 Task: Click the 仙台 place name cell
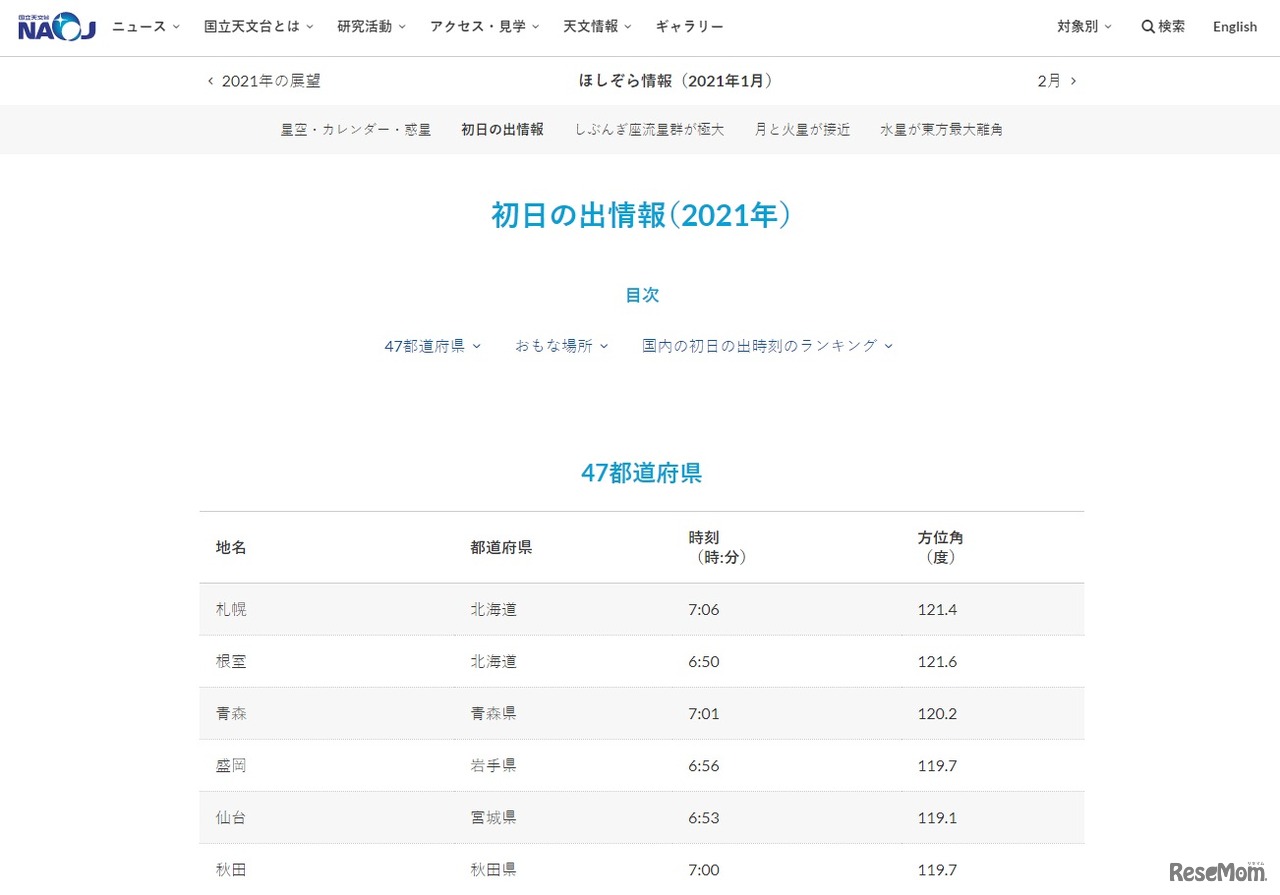click(x=231, y=818)
